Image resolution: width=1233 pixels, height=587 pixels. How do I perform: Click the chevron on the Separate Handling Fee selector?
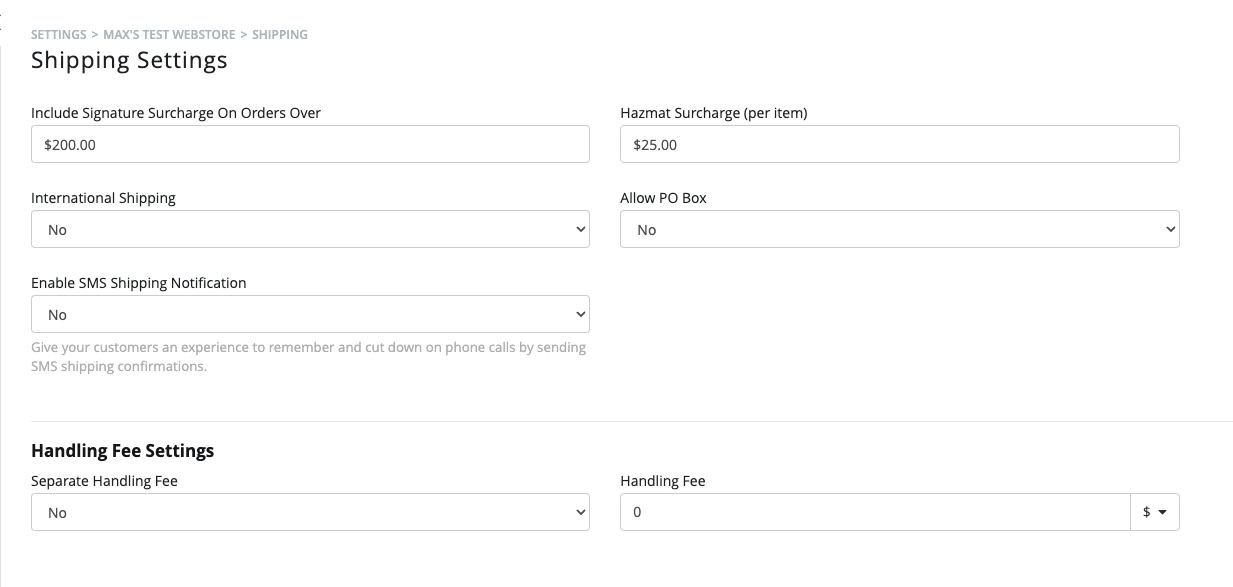[x=582, y=511]
